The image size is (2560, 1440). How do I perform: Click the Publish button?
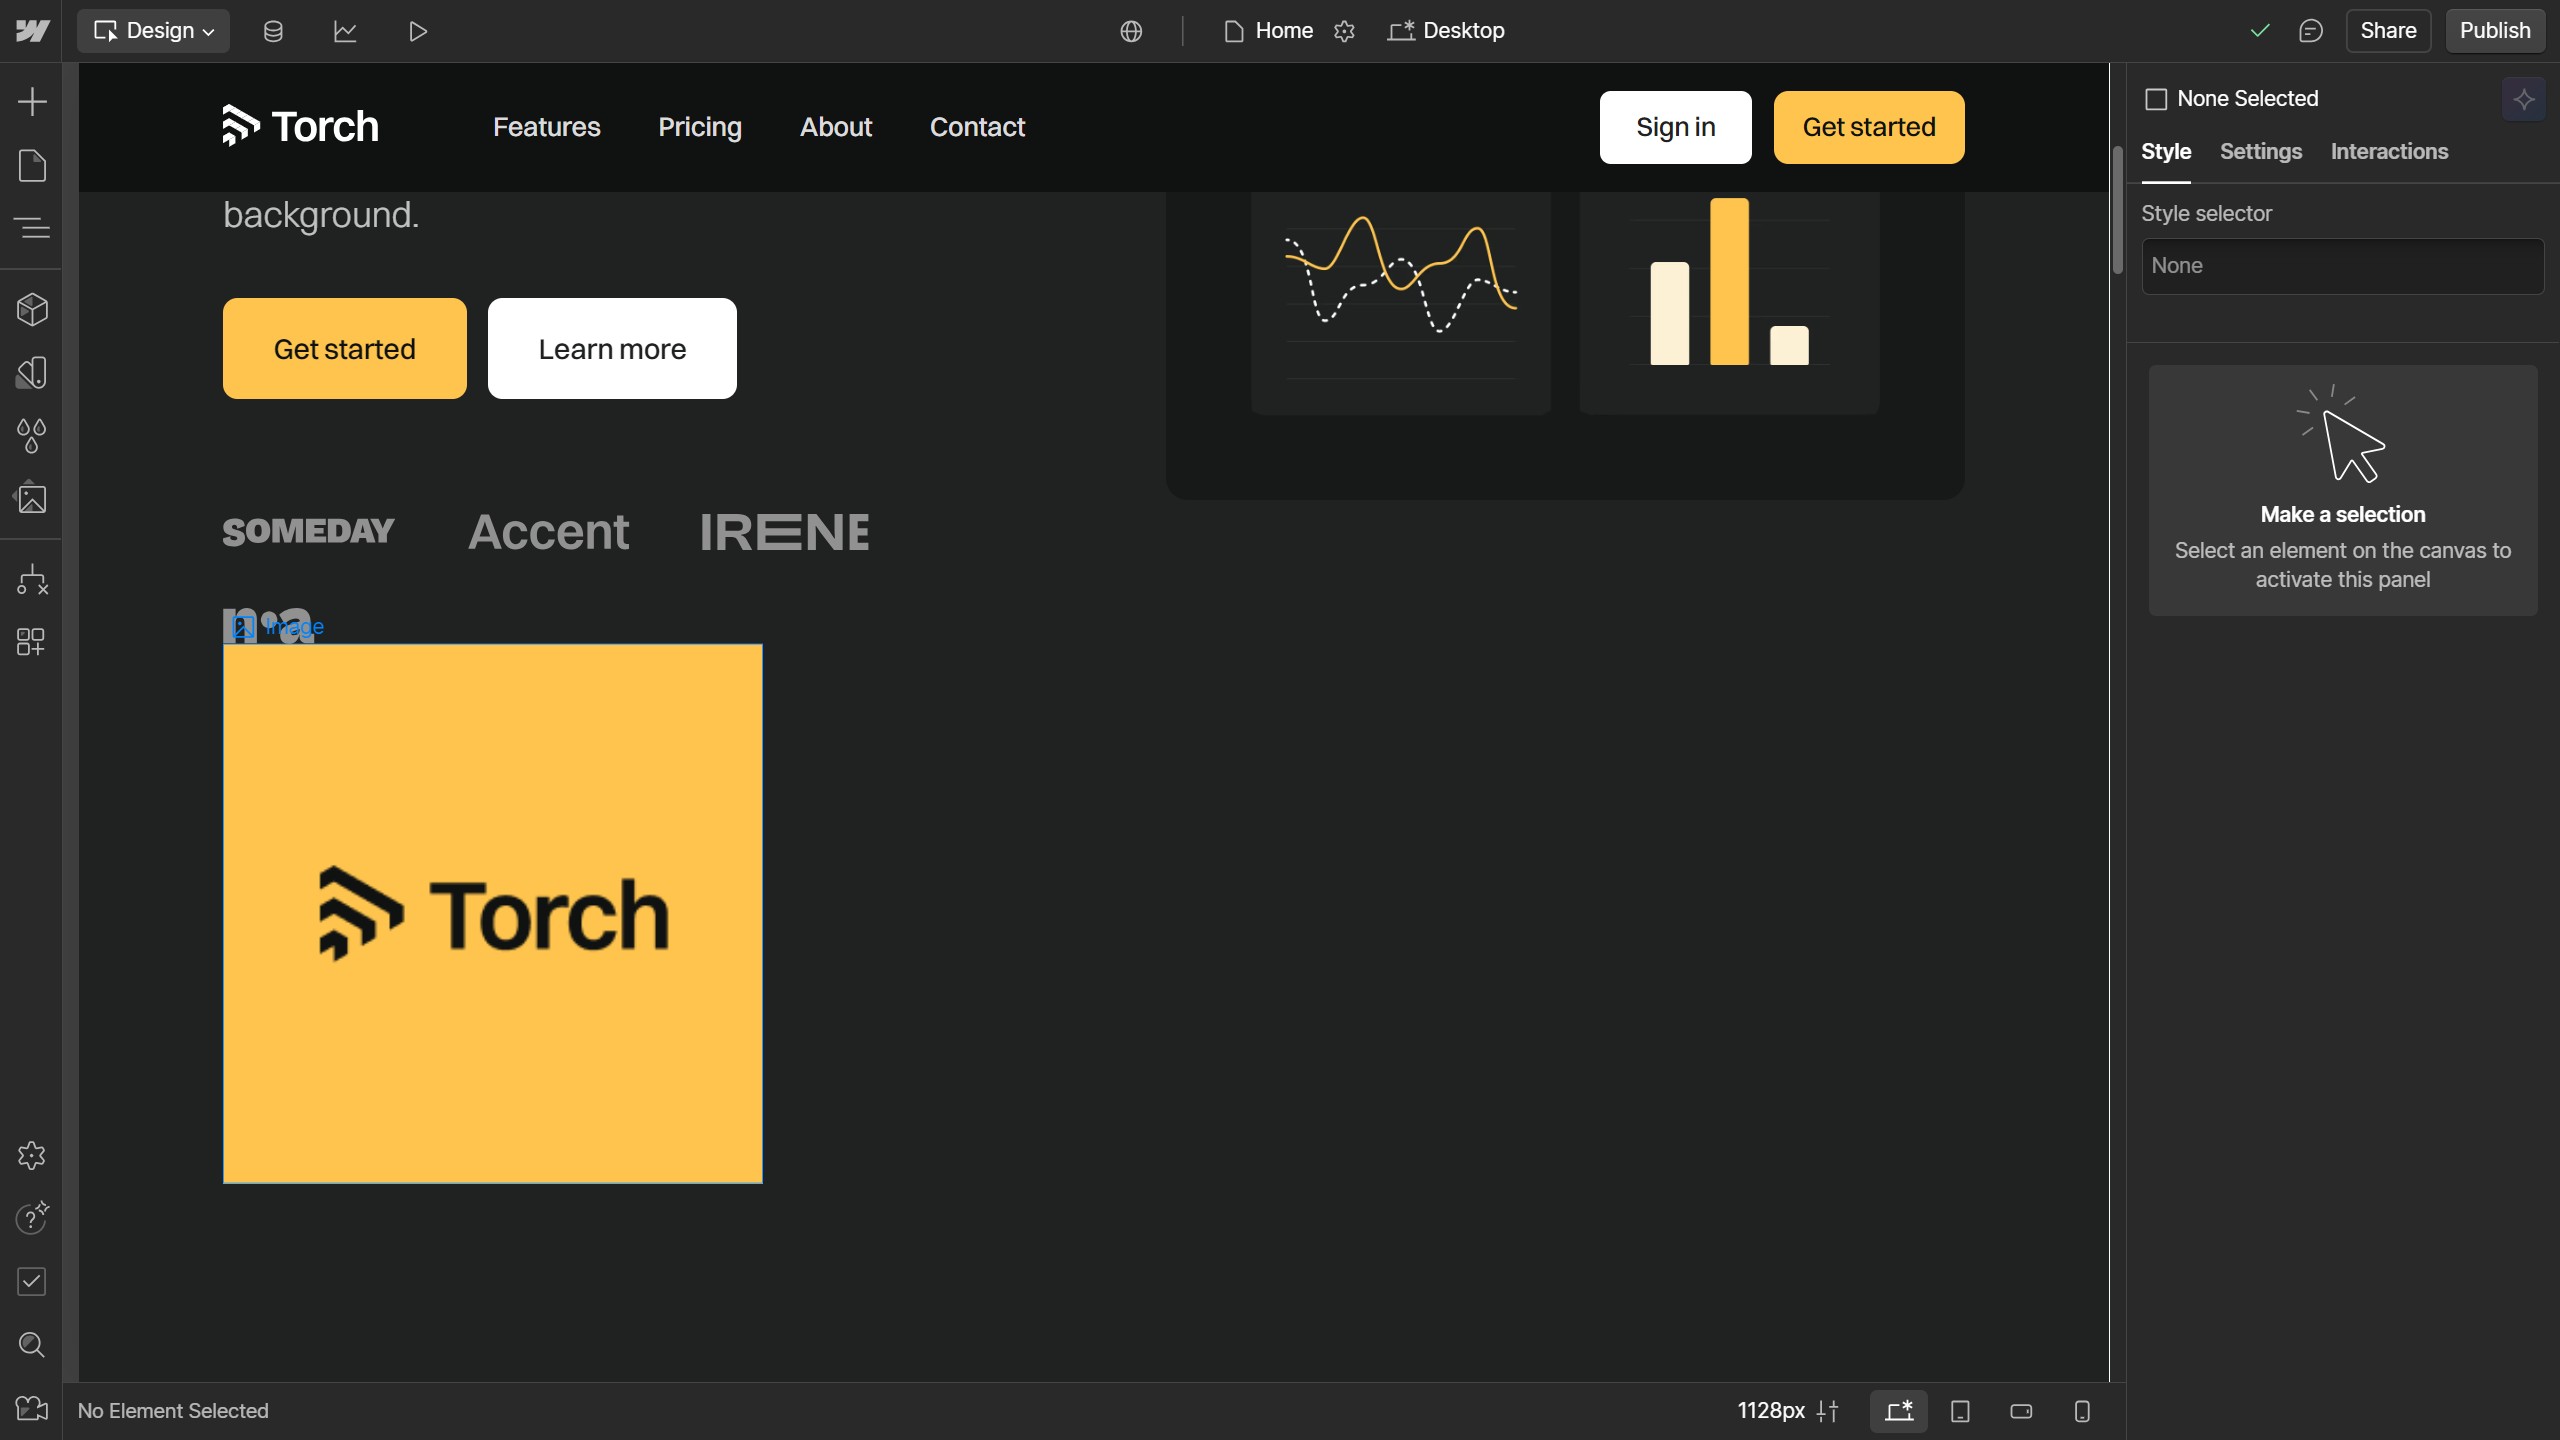click(2494, 31)
